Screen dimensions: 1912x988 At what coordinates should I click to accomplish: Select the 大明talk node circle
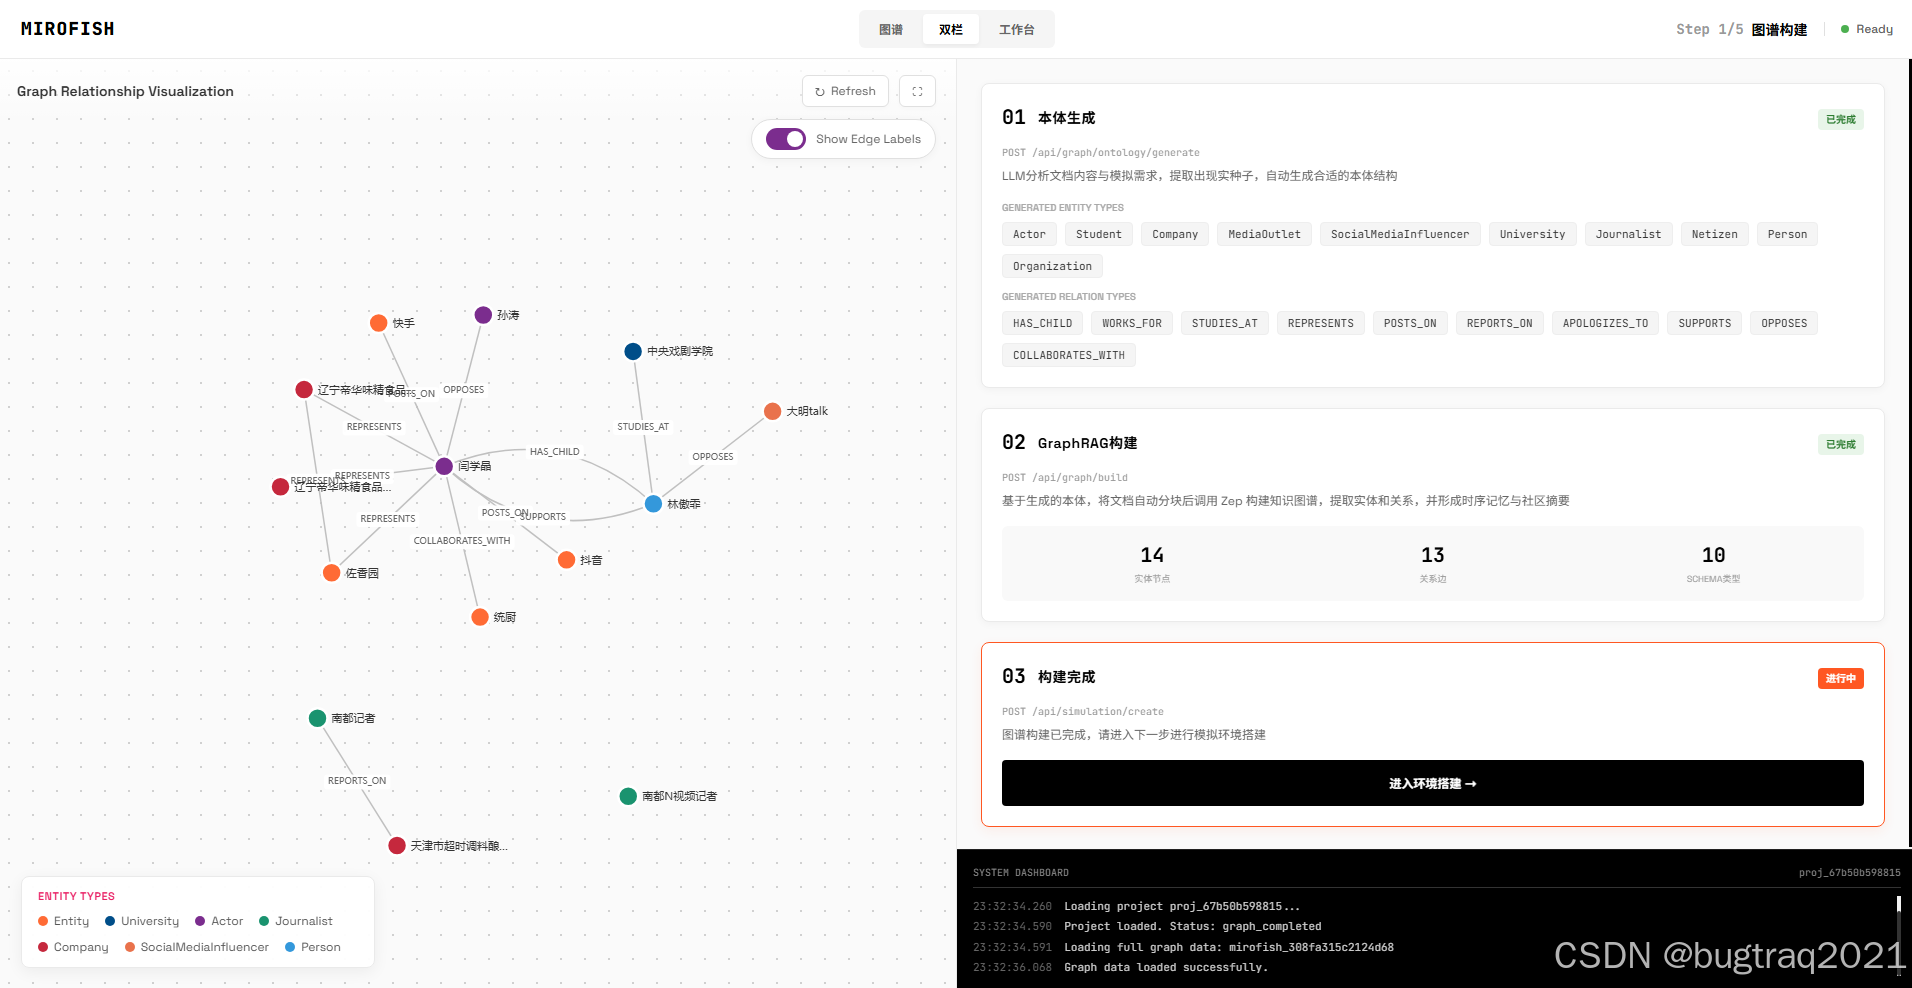[x=772, y=411]
